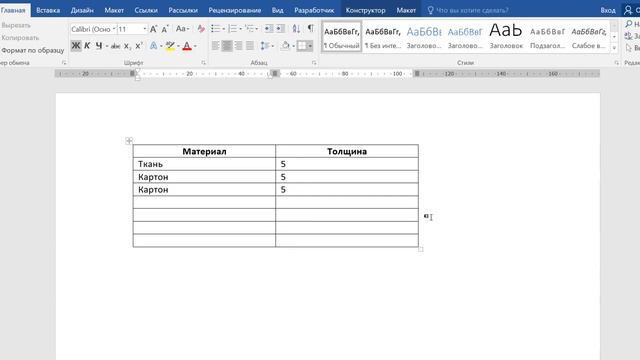The height and width of the screenshot is (360, 640).
Task: Click Формат по образцу button
Action: [32, 50]
